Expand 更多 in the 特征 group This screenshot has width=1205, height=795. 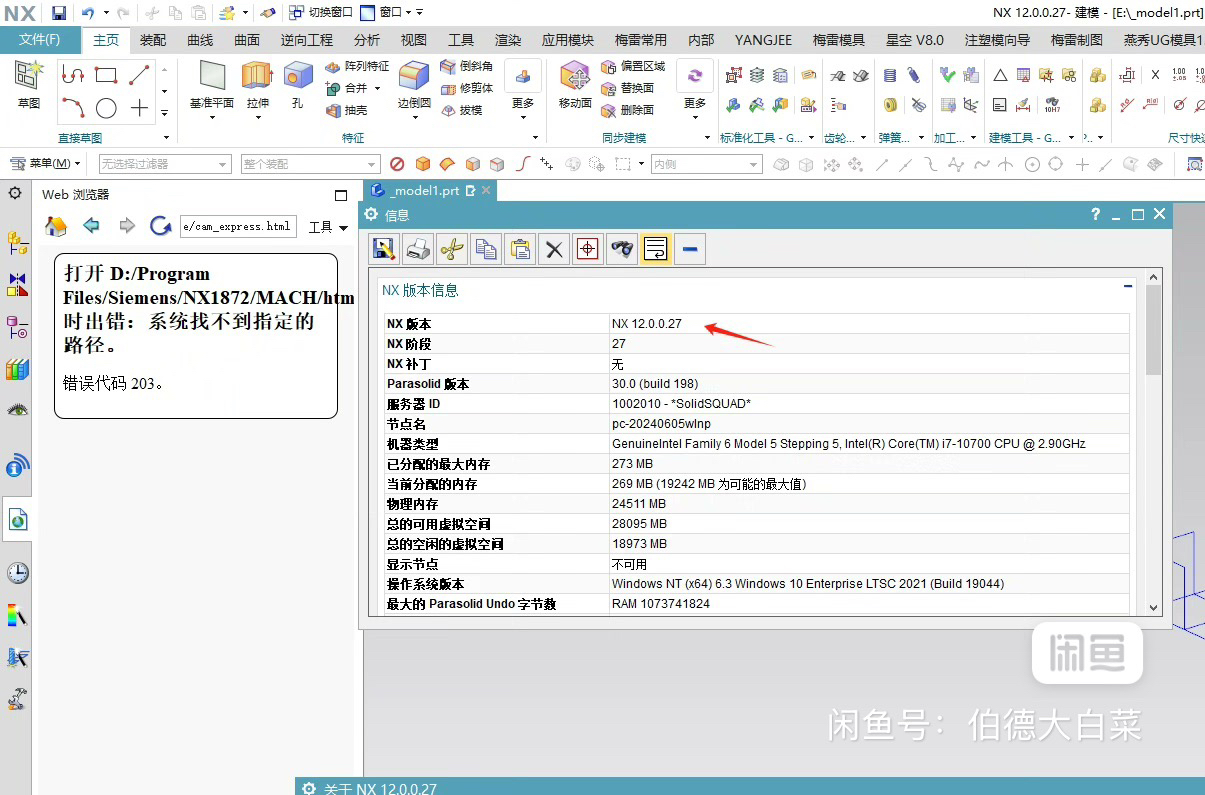[x=523, y=90]
